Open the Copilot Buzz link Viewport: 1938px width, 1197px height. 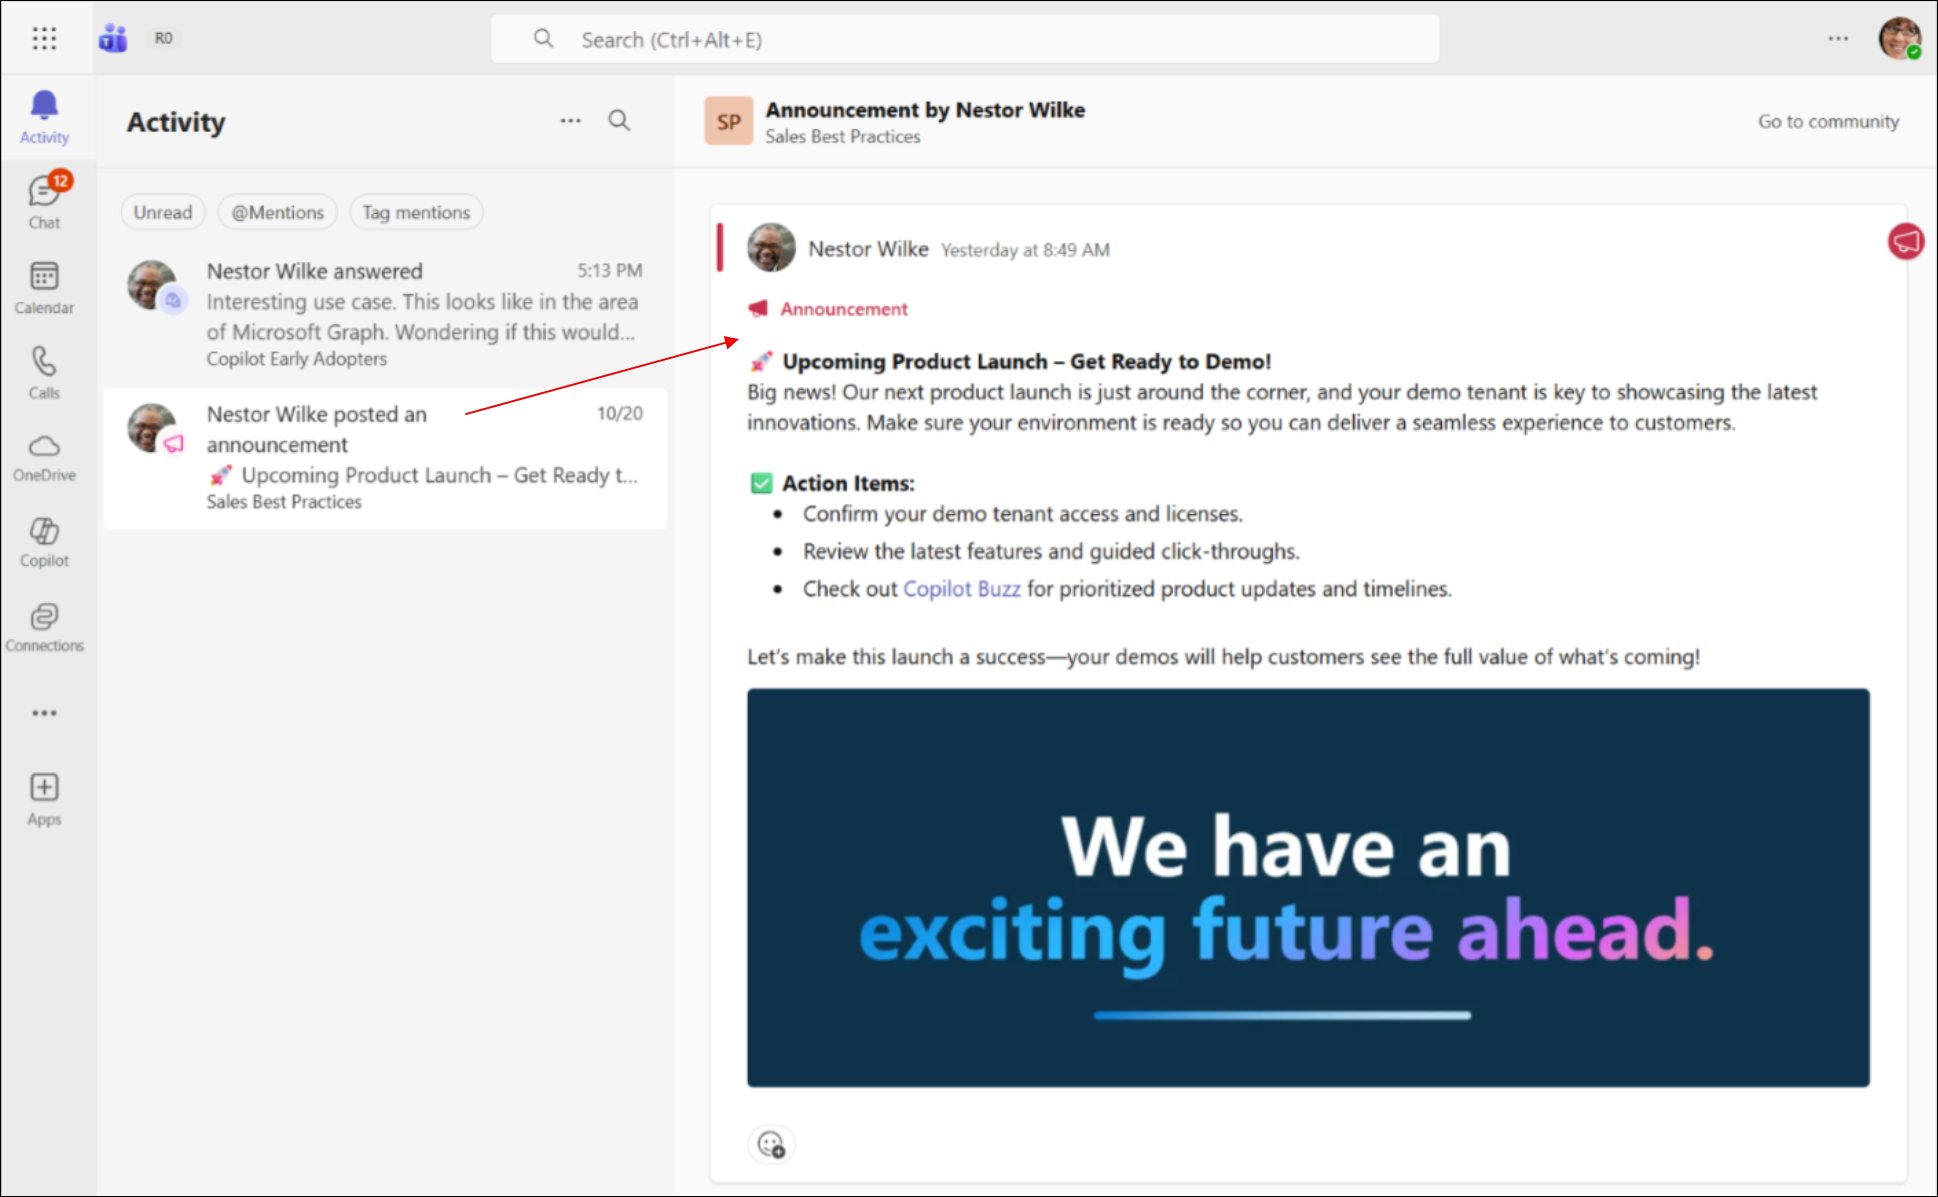pos(961,589)
